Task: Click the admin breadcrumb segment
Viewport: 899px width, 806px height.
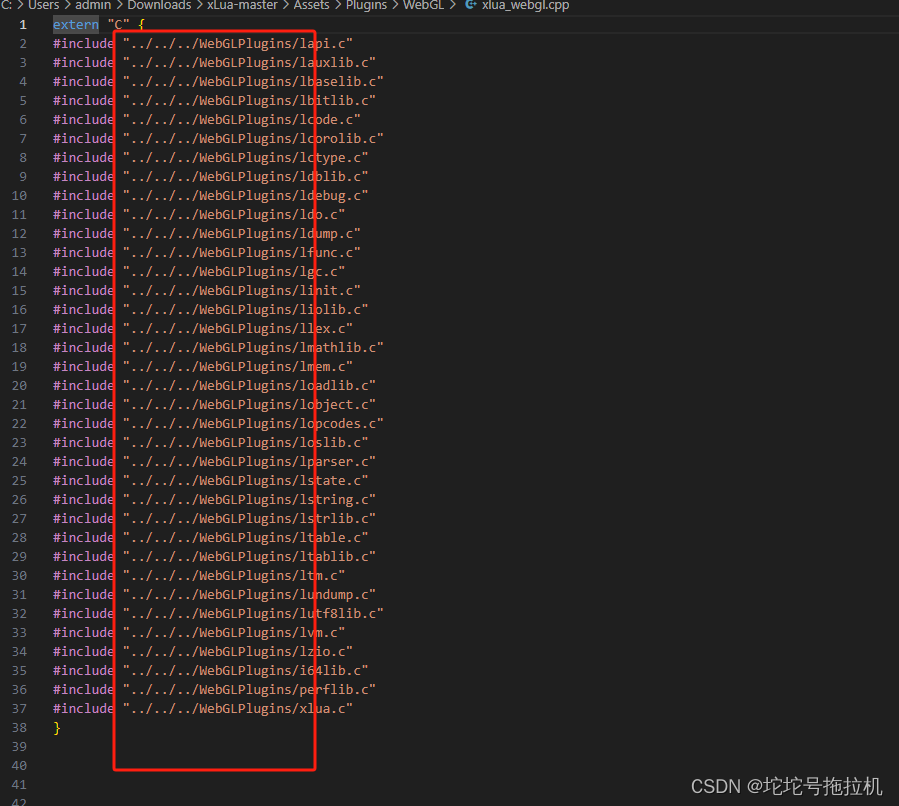Action: click(x=93, y=5)
